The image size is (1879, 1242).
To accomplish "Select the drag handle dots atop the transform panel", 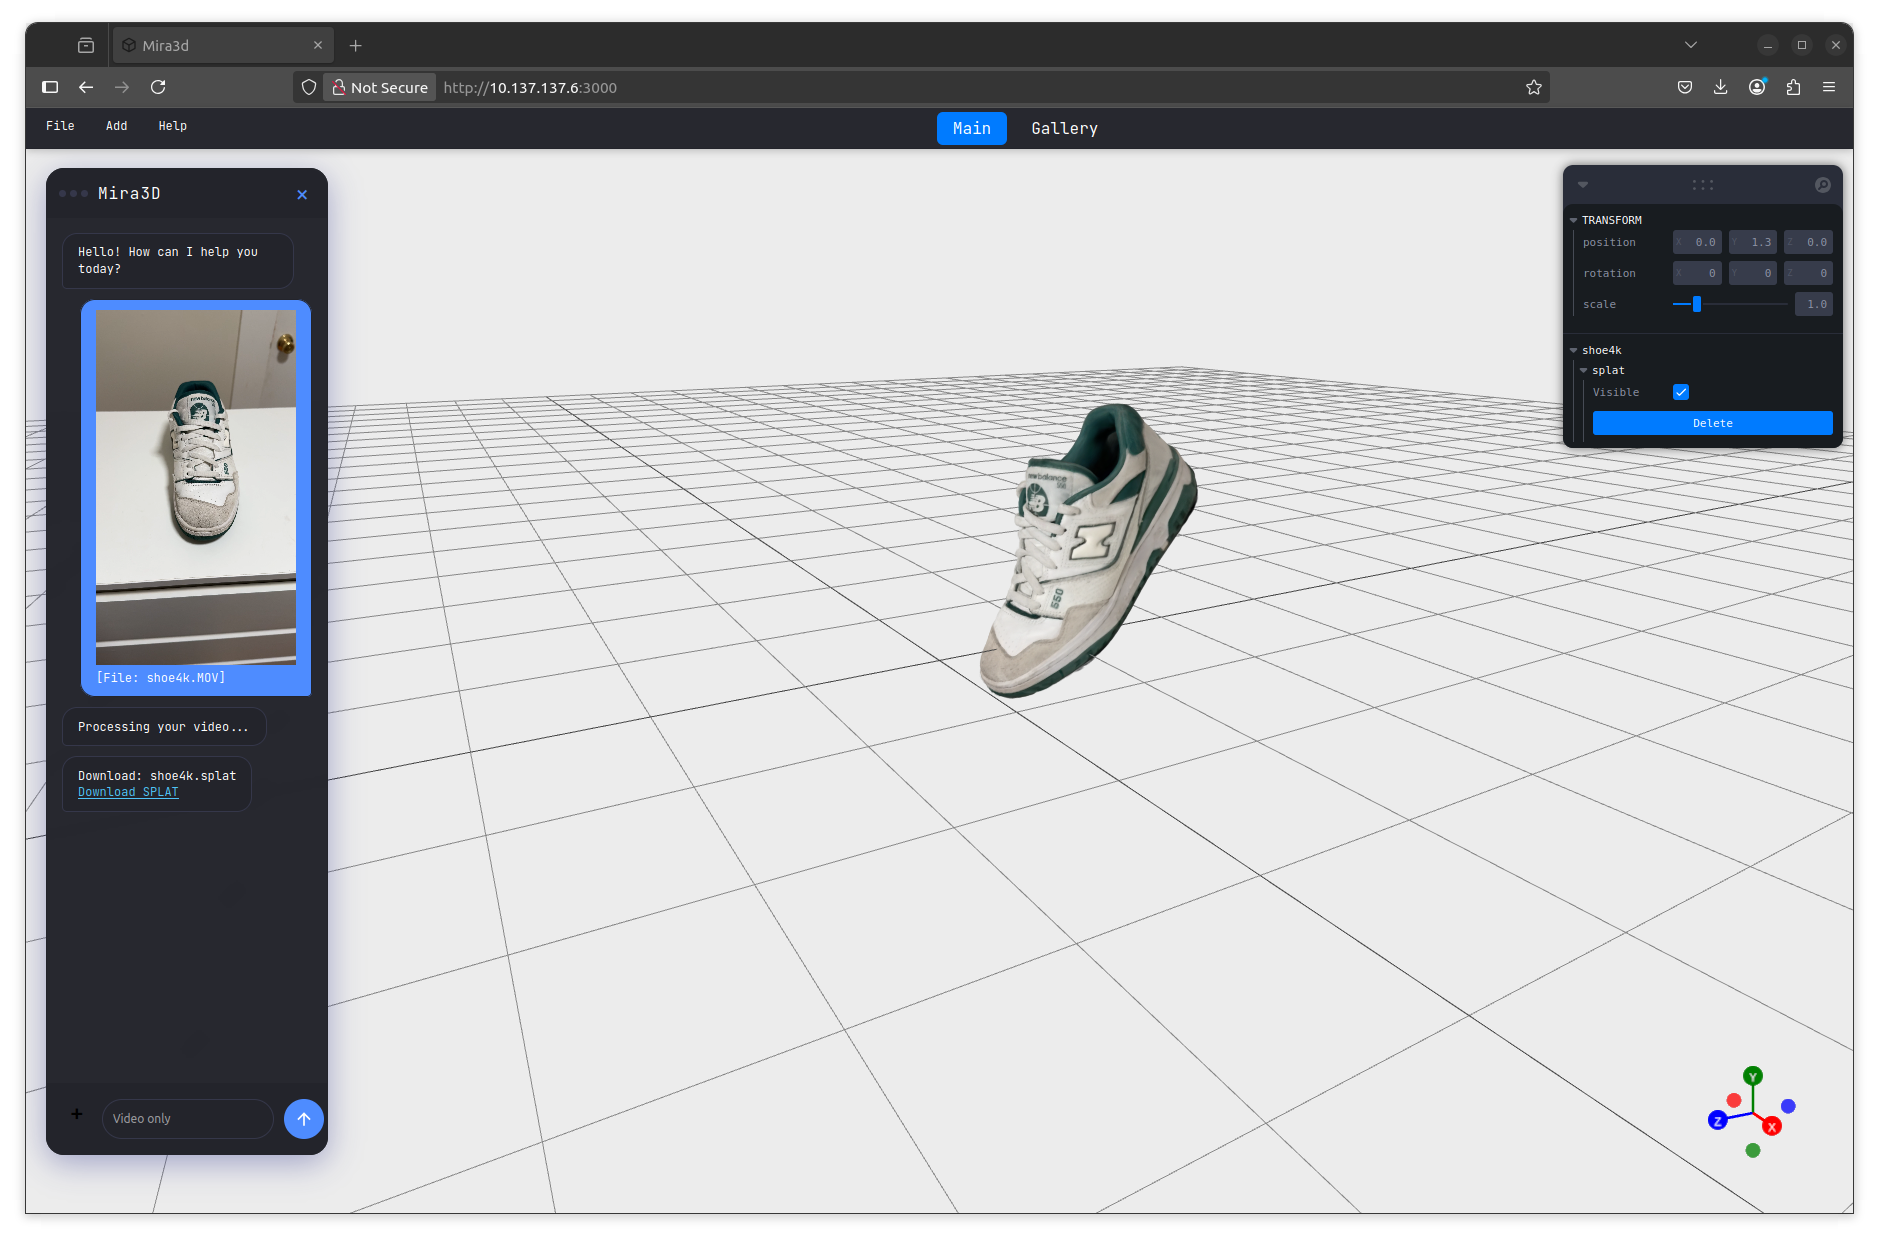I will click(1701, 184).
